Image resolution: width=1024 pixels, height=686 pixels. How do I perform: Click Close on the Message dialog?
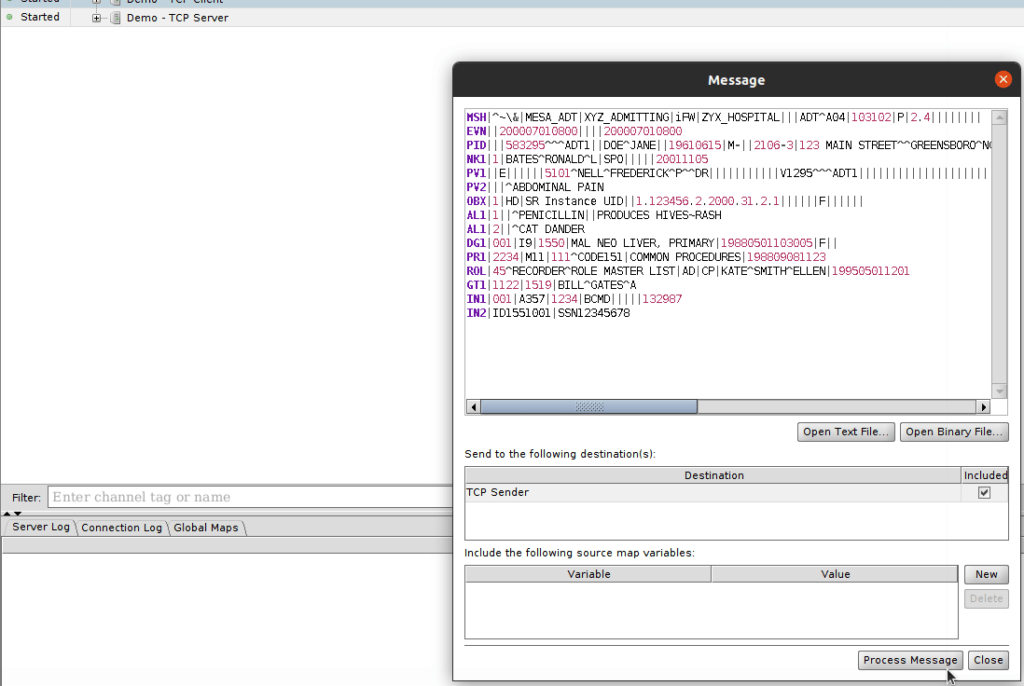point(988,660)
